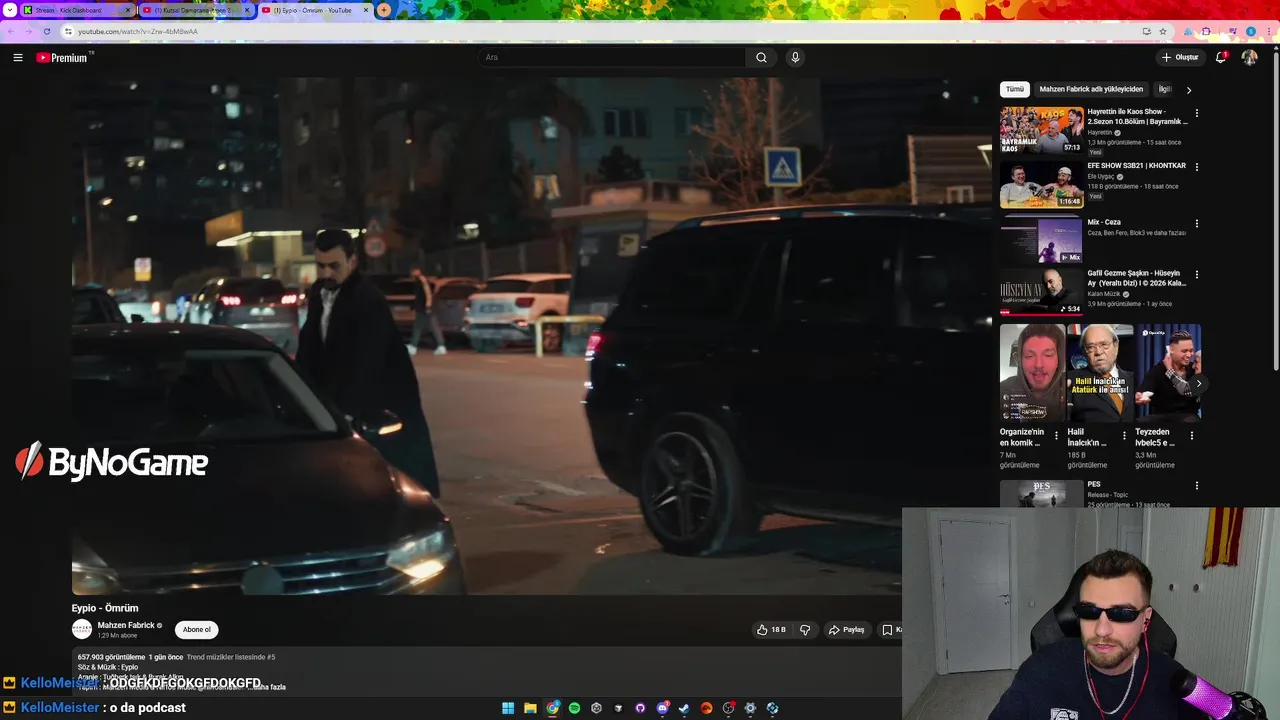The width and height of the screenshot is (1280, 720).
Task: Open the YouTube hamburger guide menu
Action: tap(18, 58)
